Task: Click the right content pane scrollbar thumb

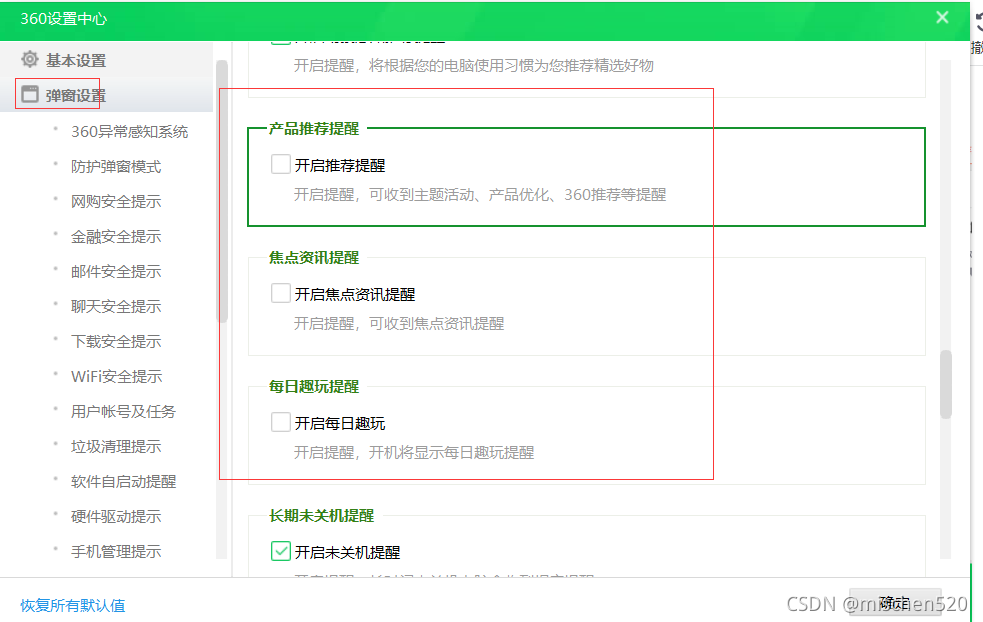Action: (x=945, y=384)
